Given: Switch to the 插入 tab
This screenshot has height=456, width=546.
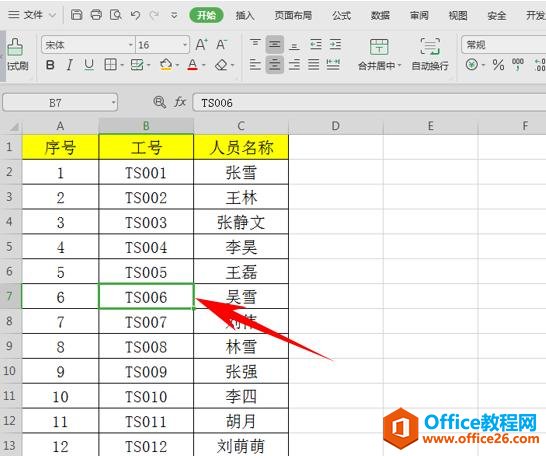Looking at the screenshot, I should tap(245, 15).
